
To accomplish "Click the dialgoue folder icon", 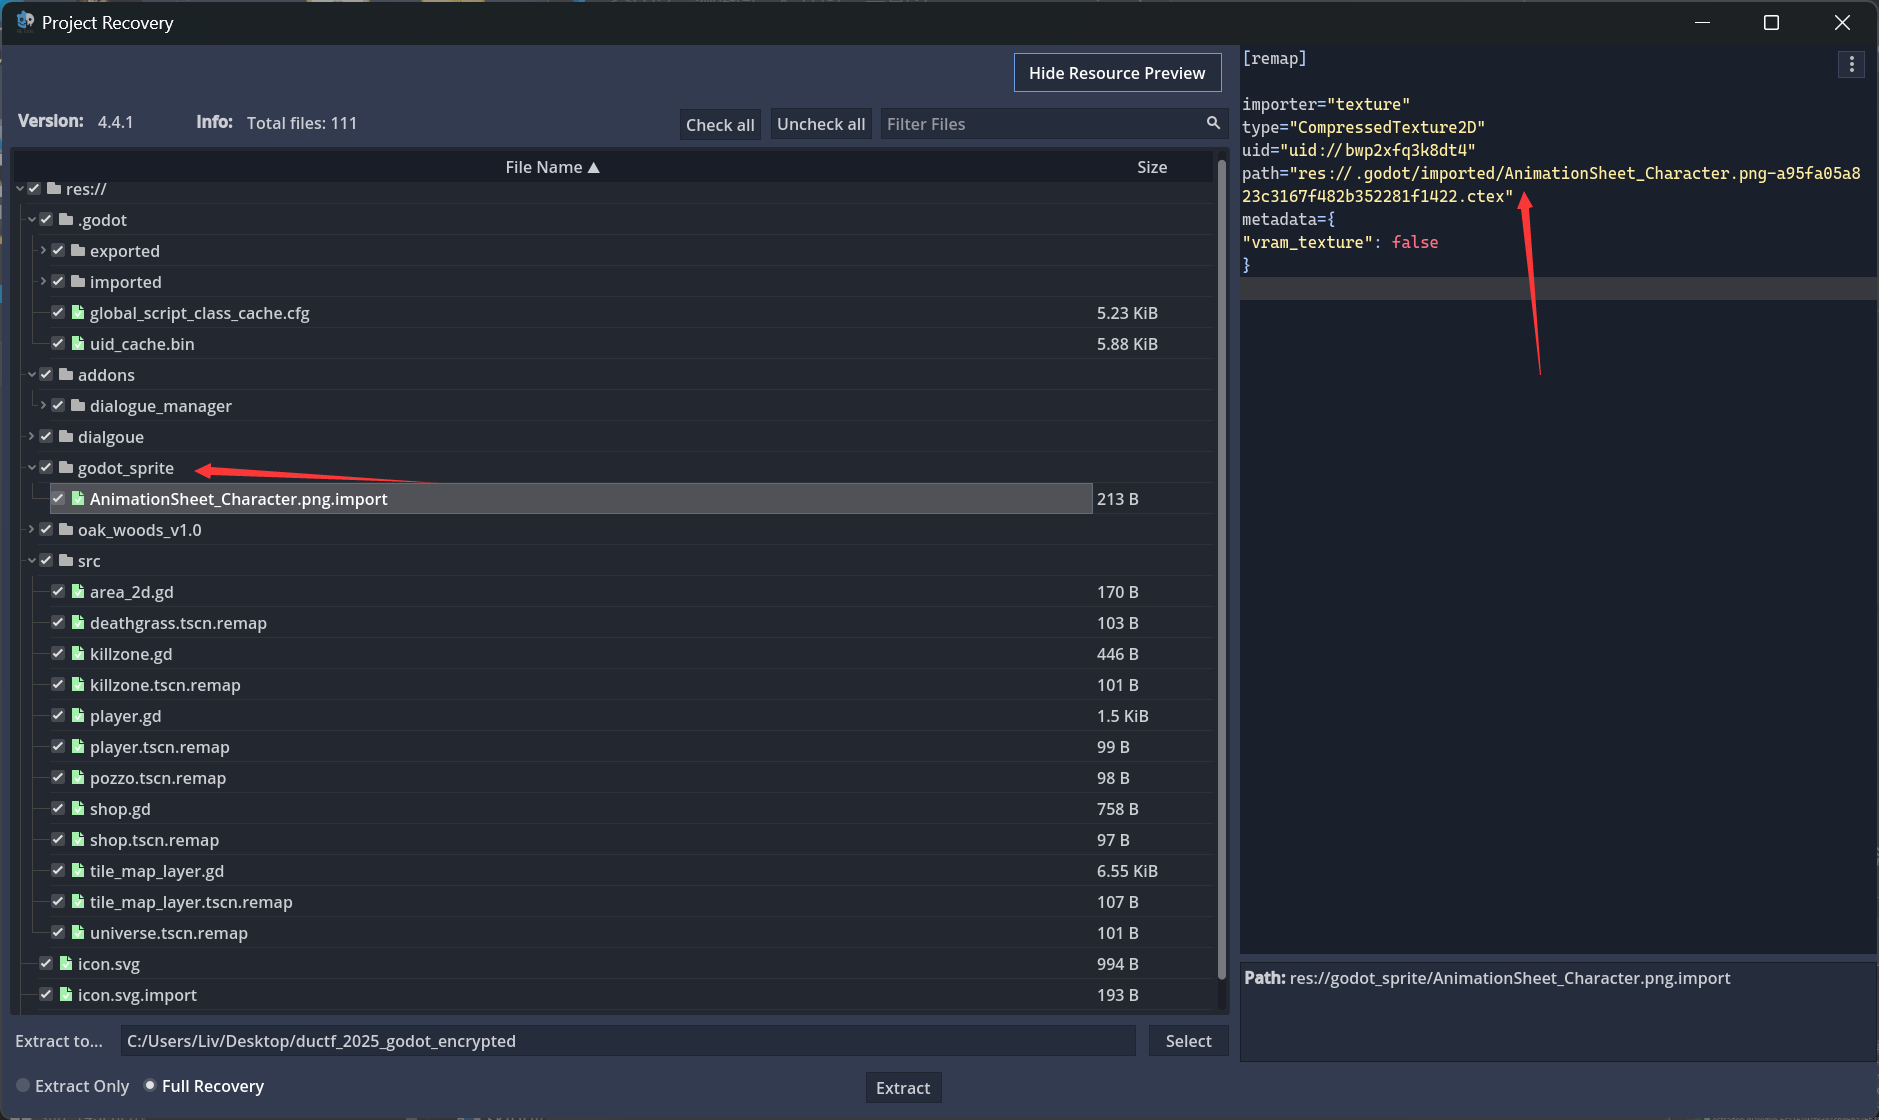I will (x=66, y=436).
